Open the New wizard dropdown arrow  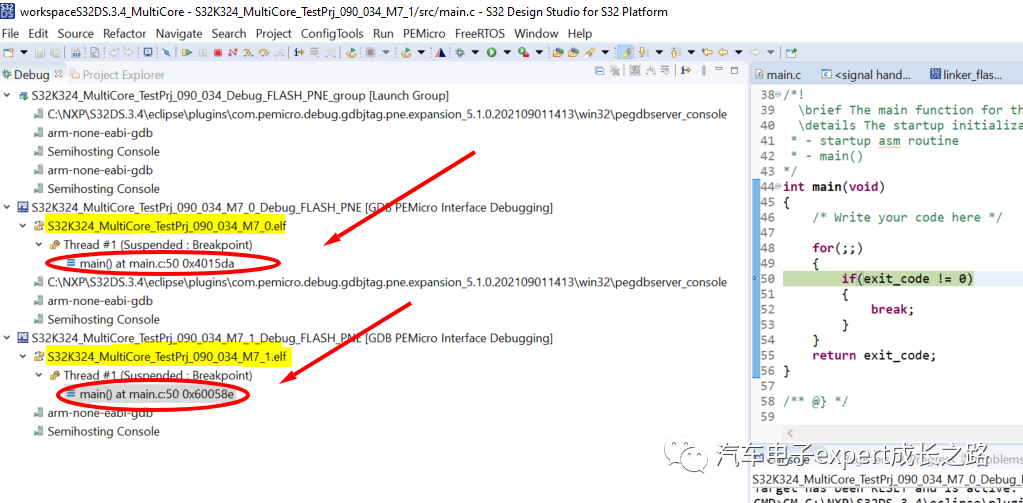pos(23,52)
